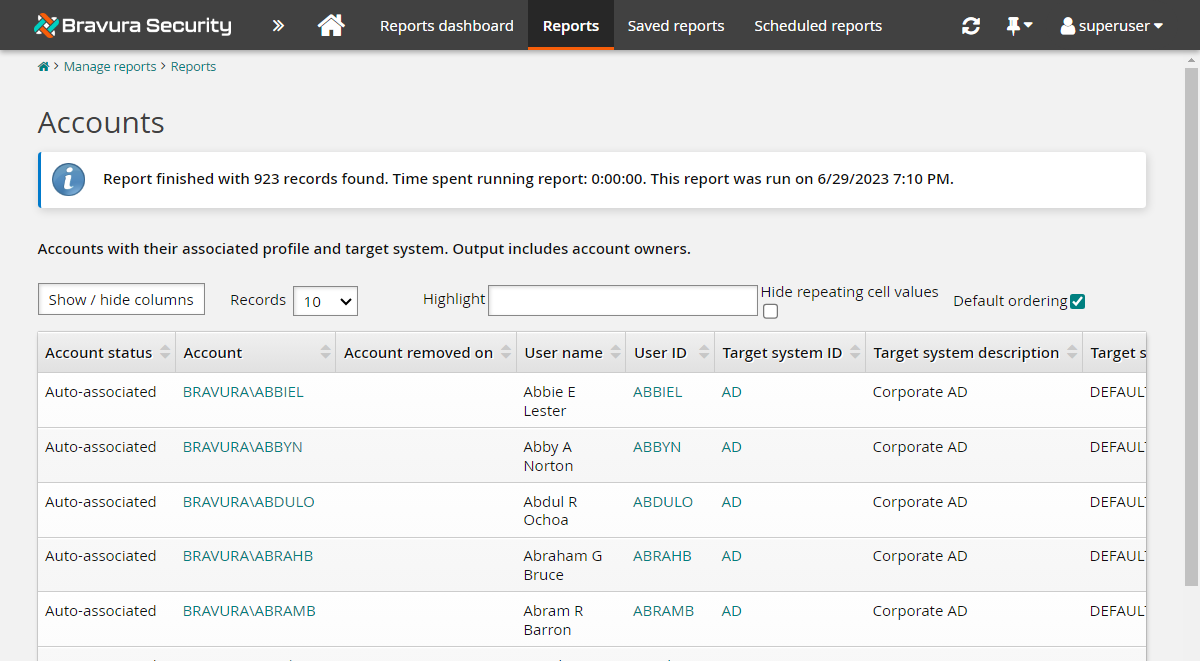Image resolution: width=1200 pixels, height=661 pixels.
Task: Expand the collapsed navigation double-chevron
Action: click(277, 25)
